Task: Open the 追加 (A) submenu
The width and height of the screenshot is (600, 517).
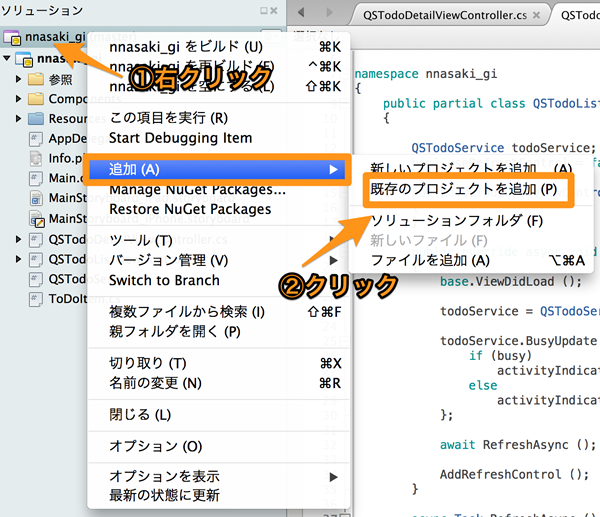Action: click(218, 170)
